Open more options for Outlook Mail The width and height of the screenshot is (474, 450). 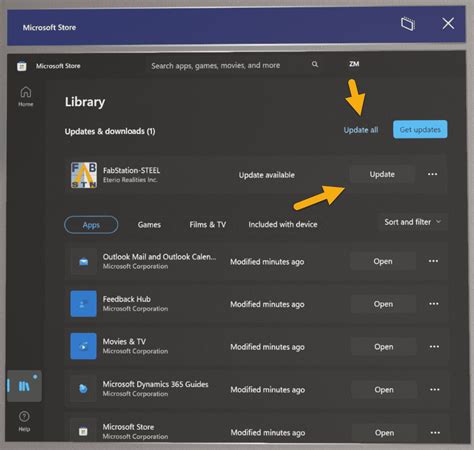click(x=433, y=261)
